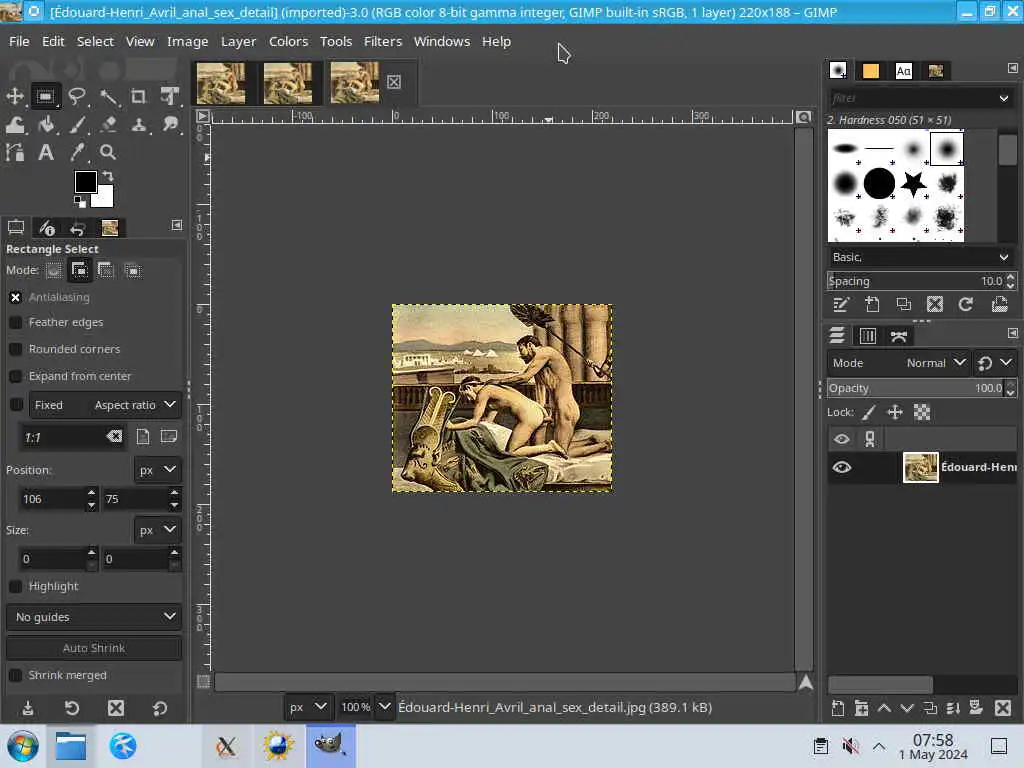This screenshot has height=768, width=1024.
Task: Open the Windows Start button
Action: [23, 746]
